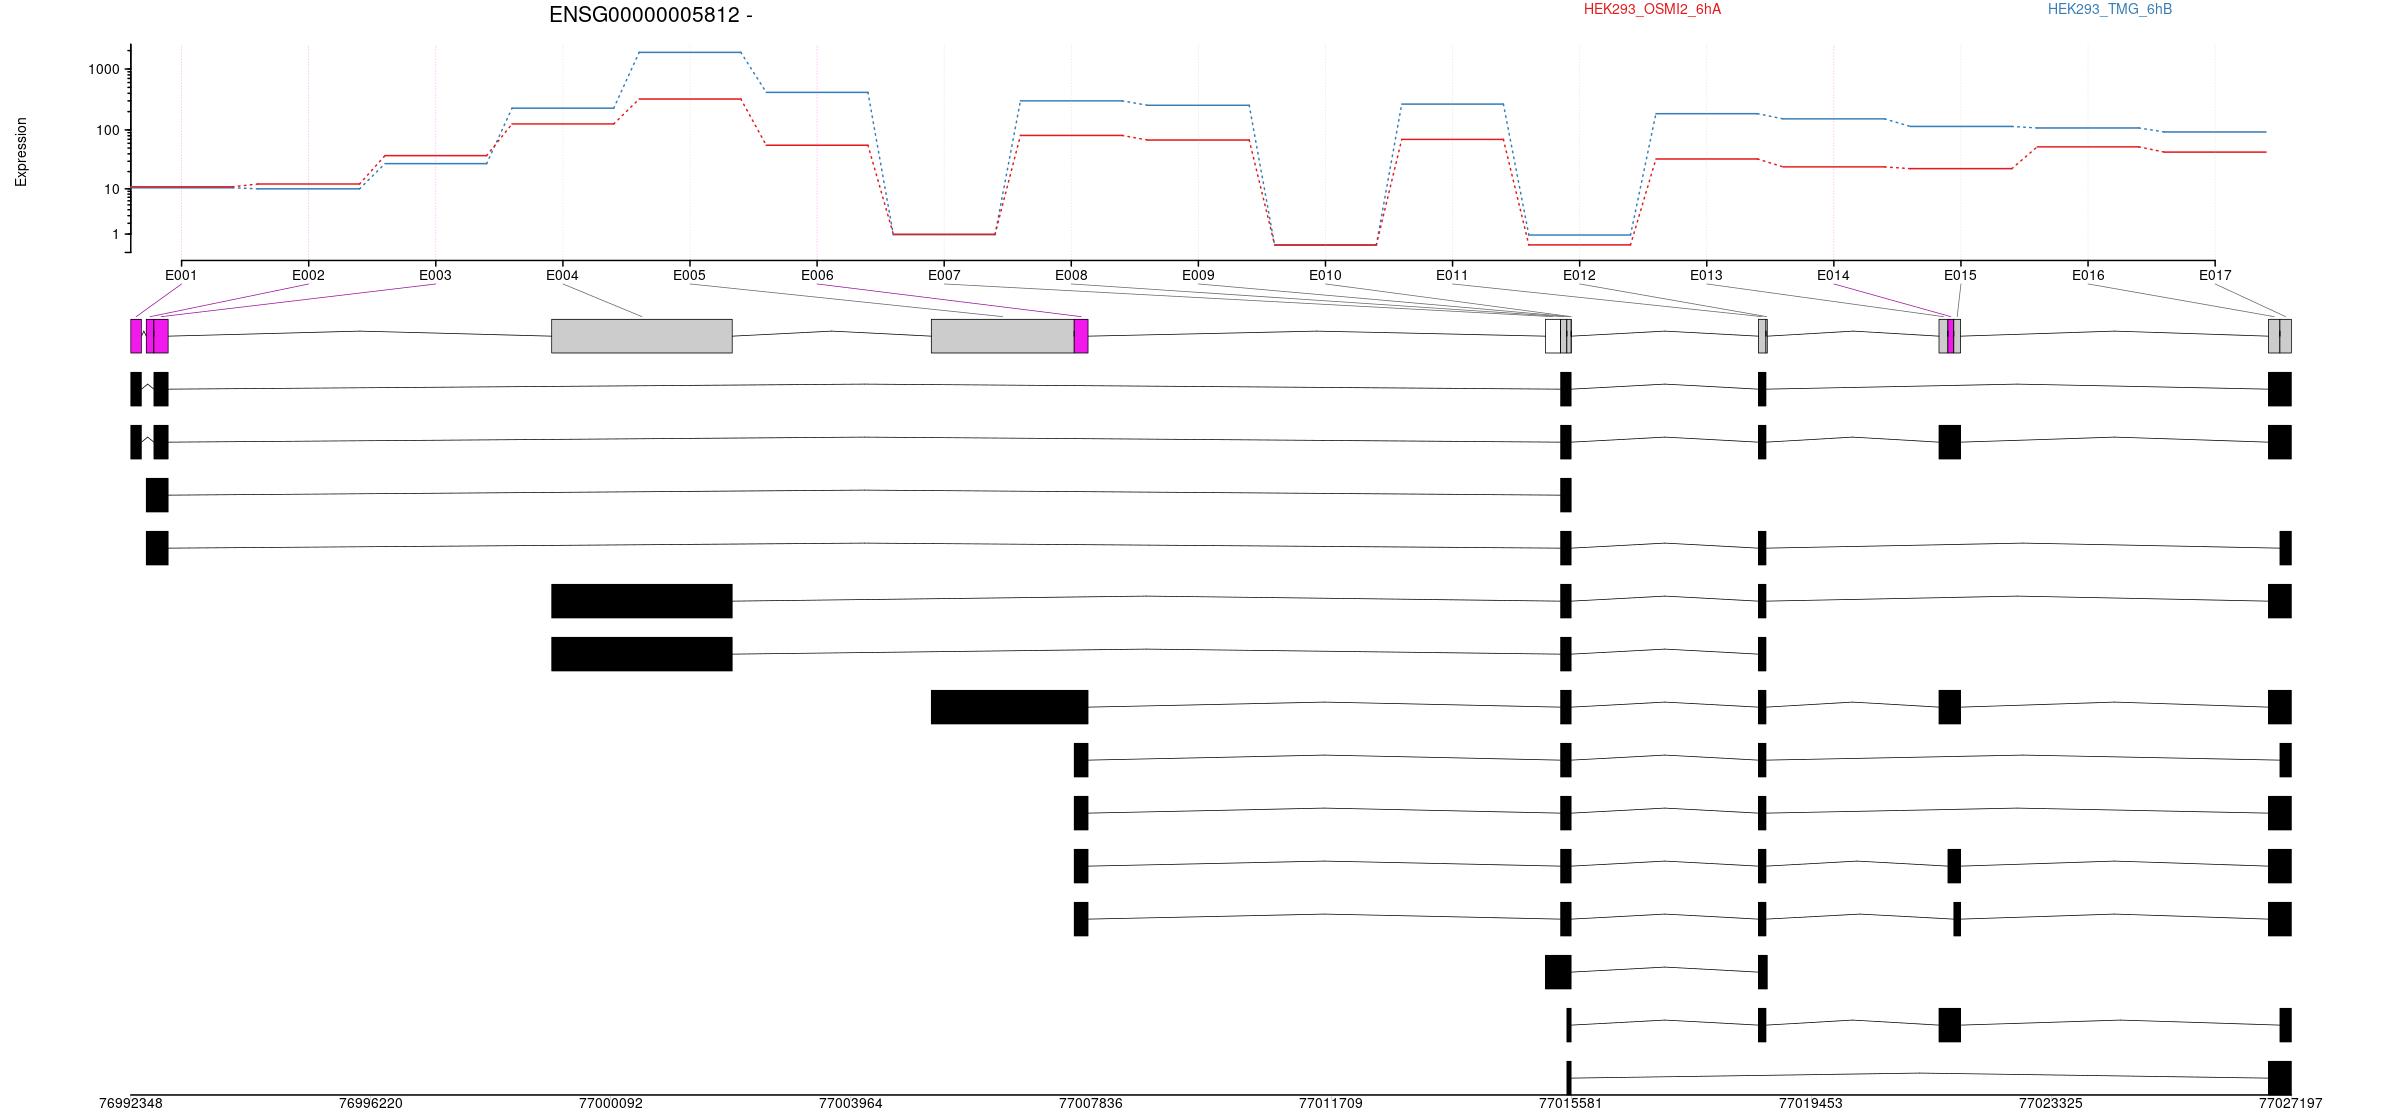Select the red expression line at E016
Screen dimensions: 2400x1120
(x=2088, y=147)
